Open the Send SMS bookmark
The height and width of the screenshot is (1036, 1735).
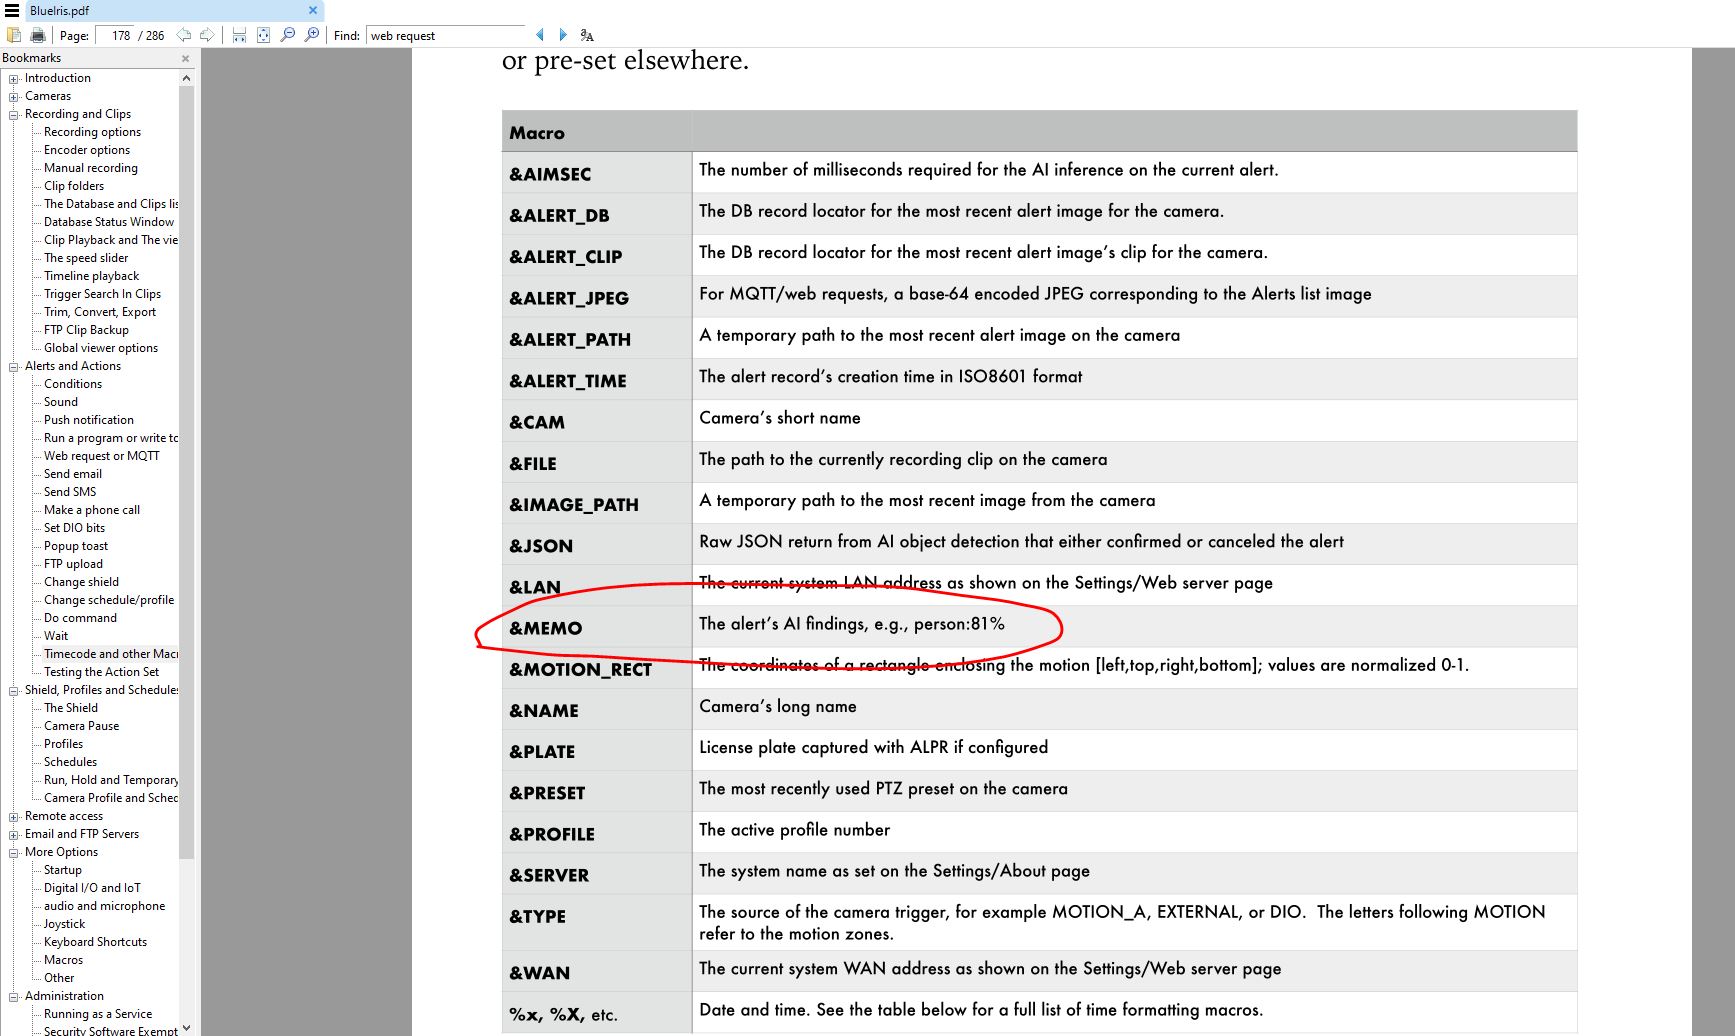point(70,492)
